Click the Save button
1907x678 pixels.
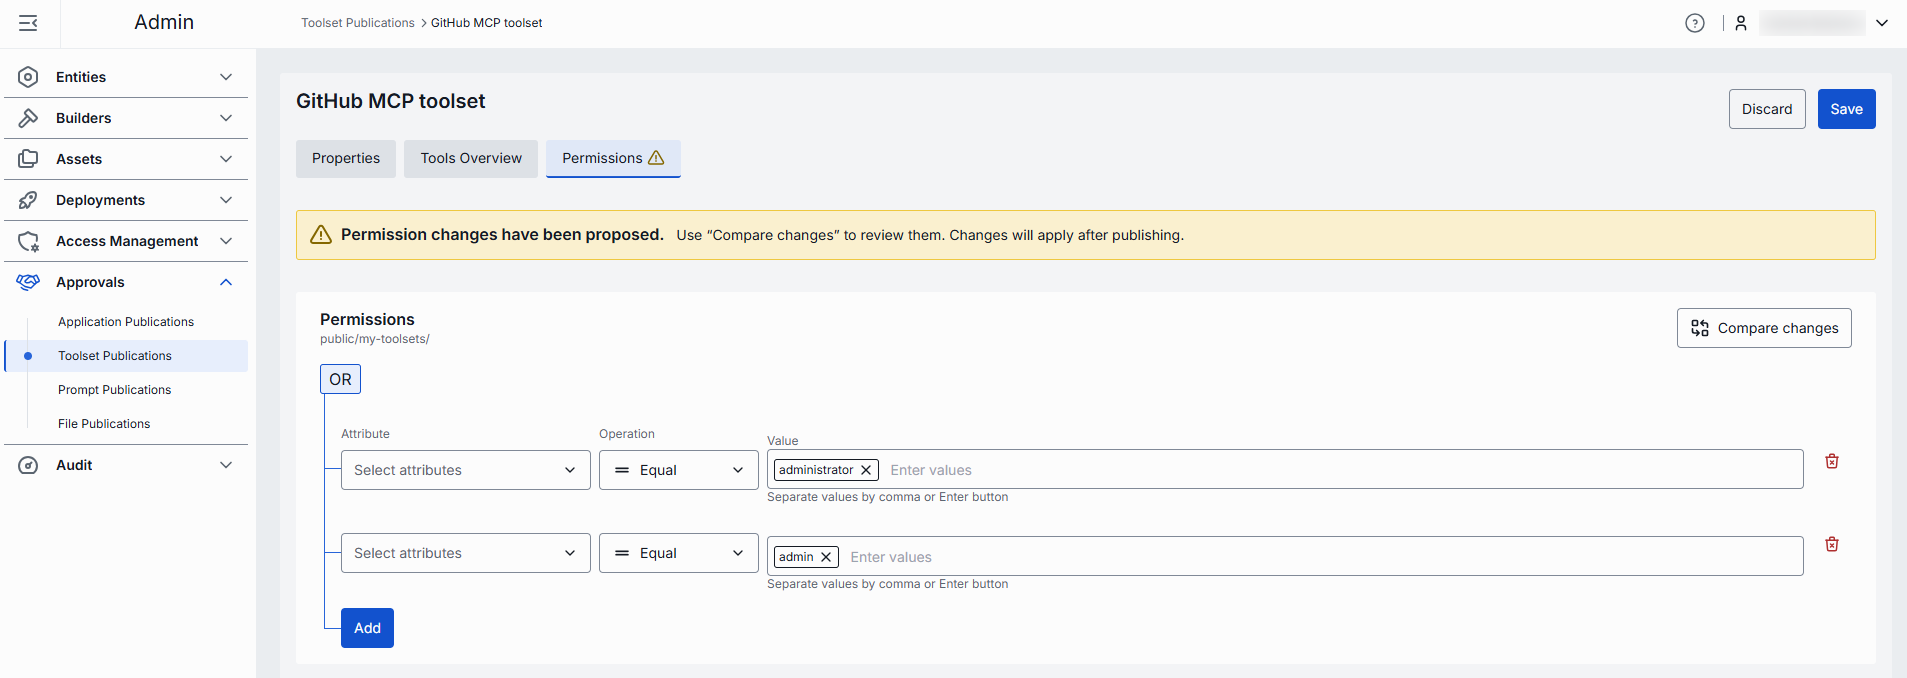tap(1845, 109)
